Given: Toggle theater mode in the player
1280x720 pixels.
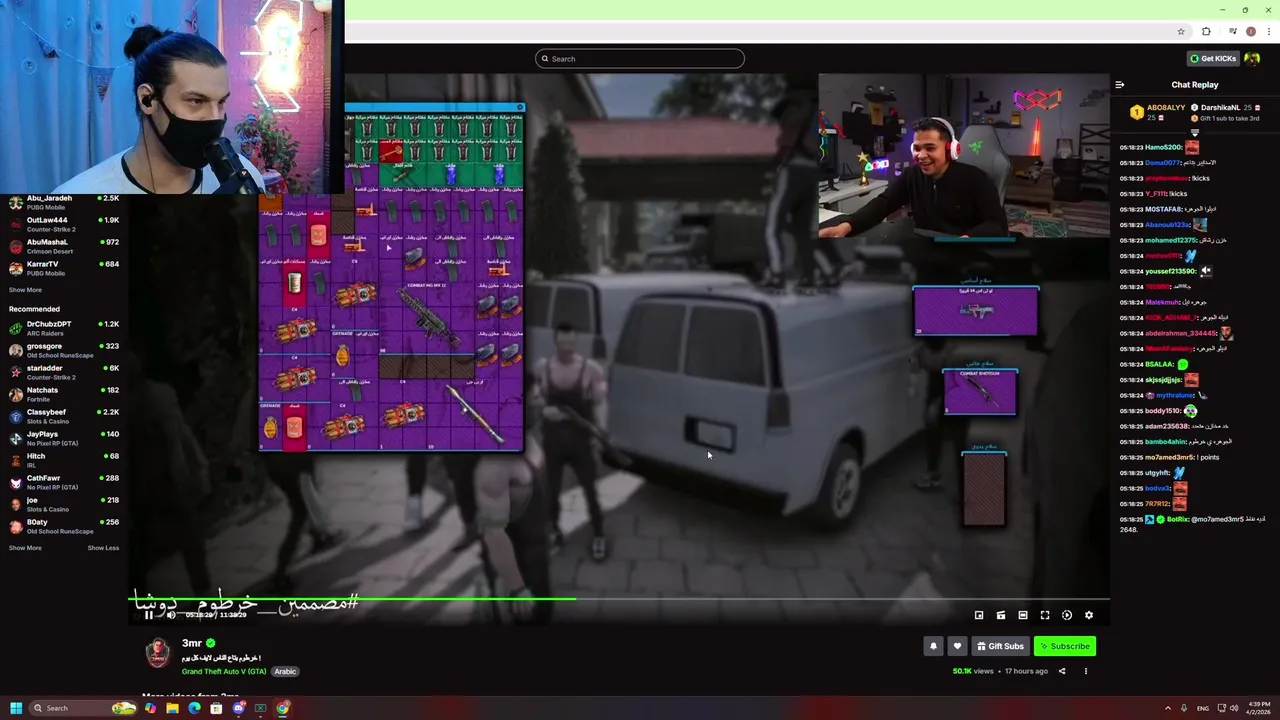Looking at the screenshot, I should coord(1023,615).
